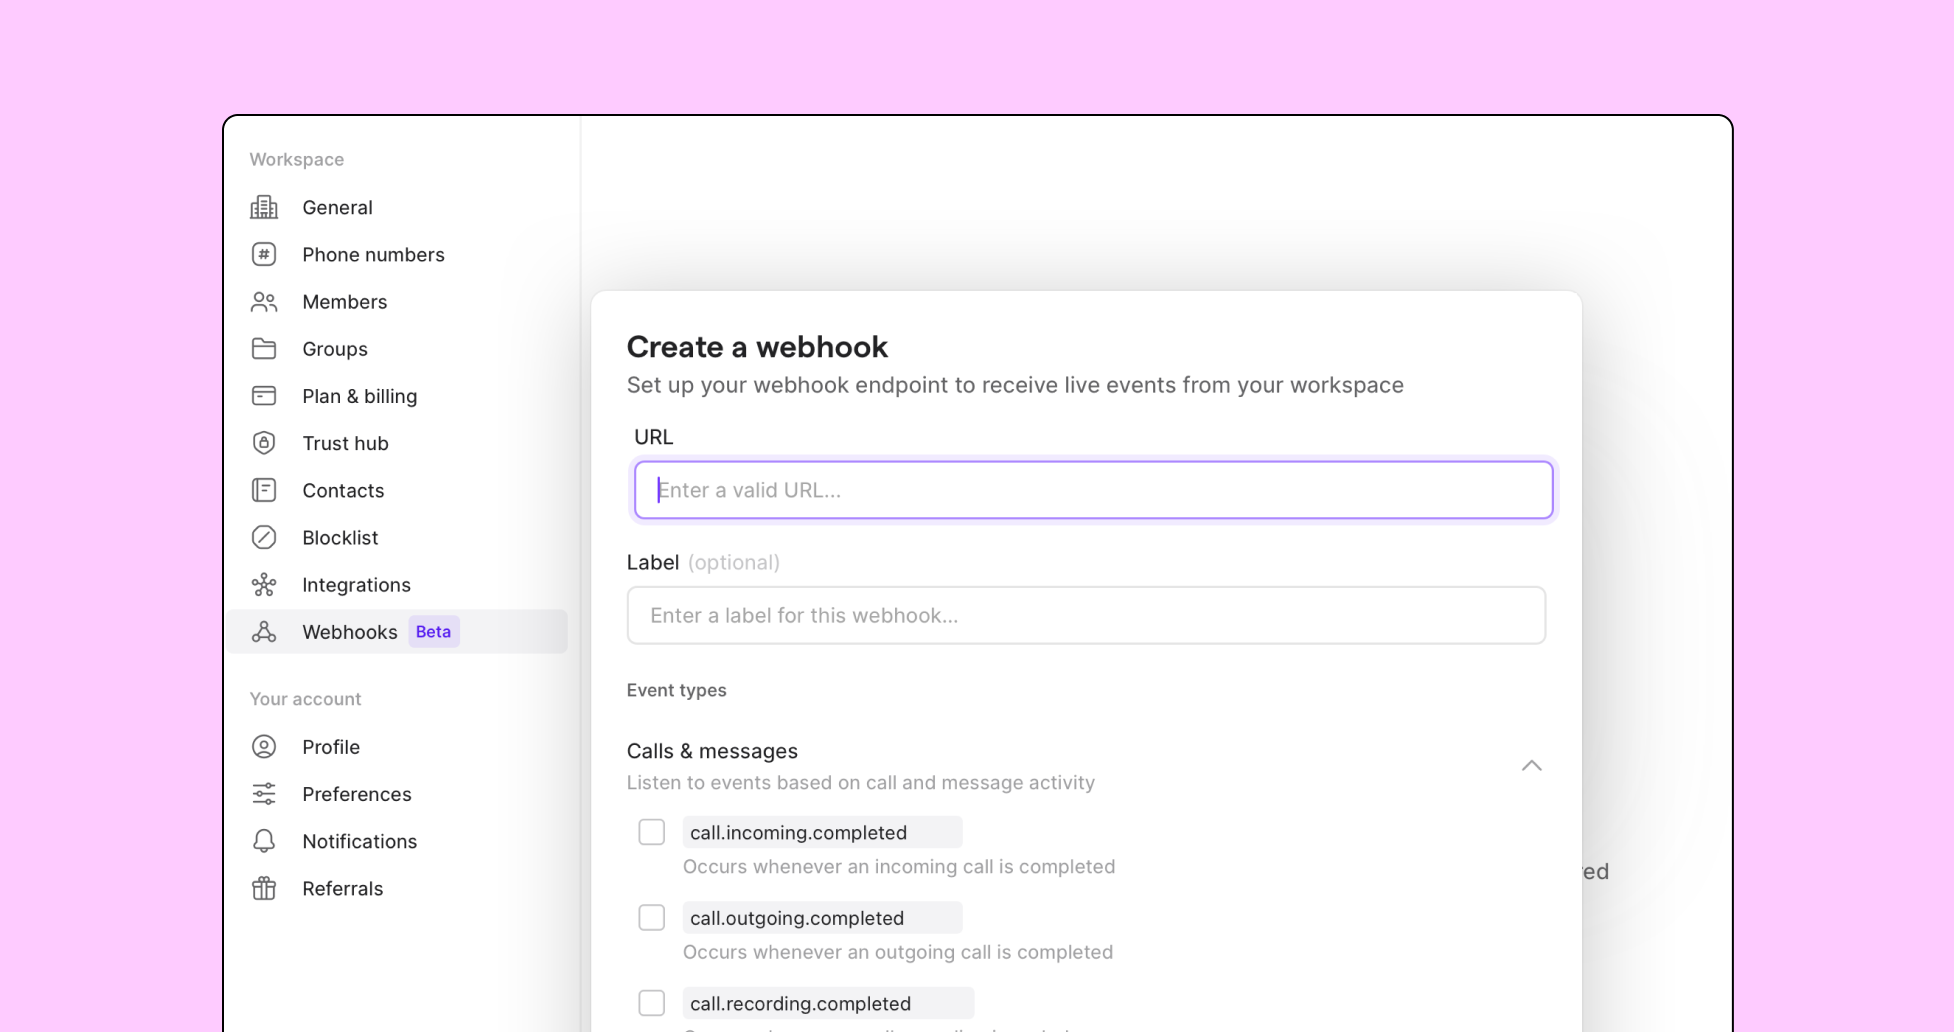Screen dimensions: 1954x1032
Task: Click the Blocklist sidebar entry
Action: coord(340,537)
